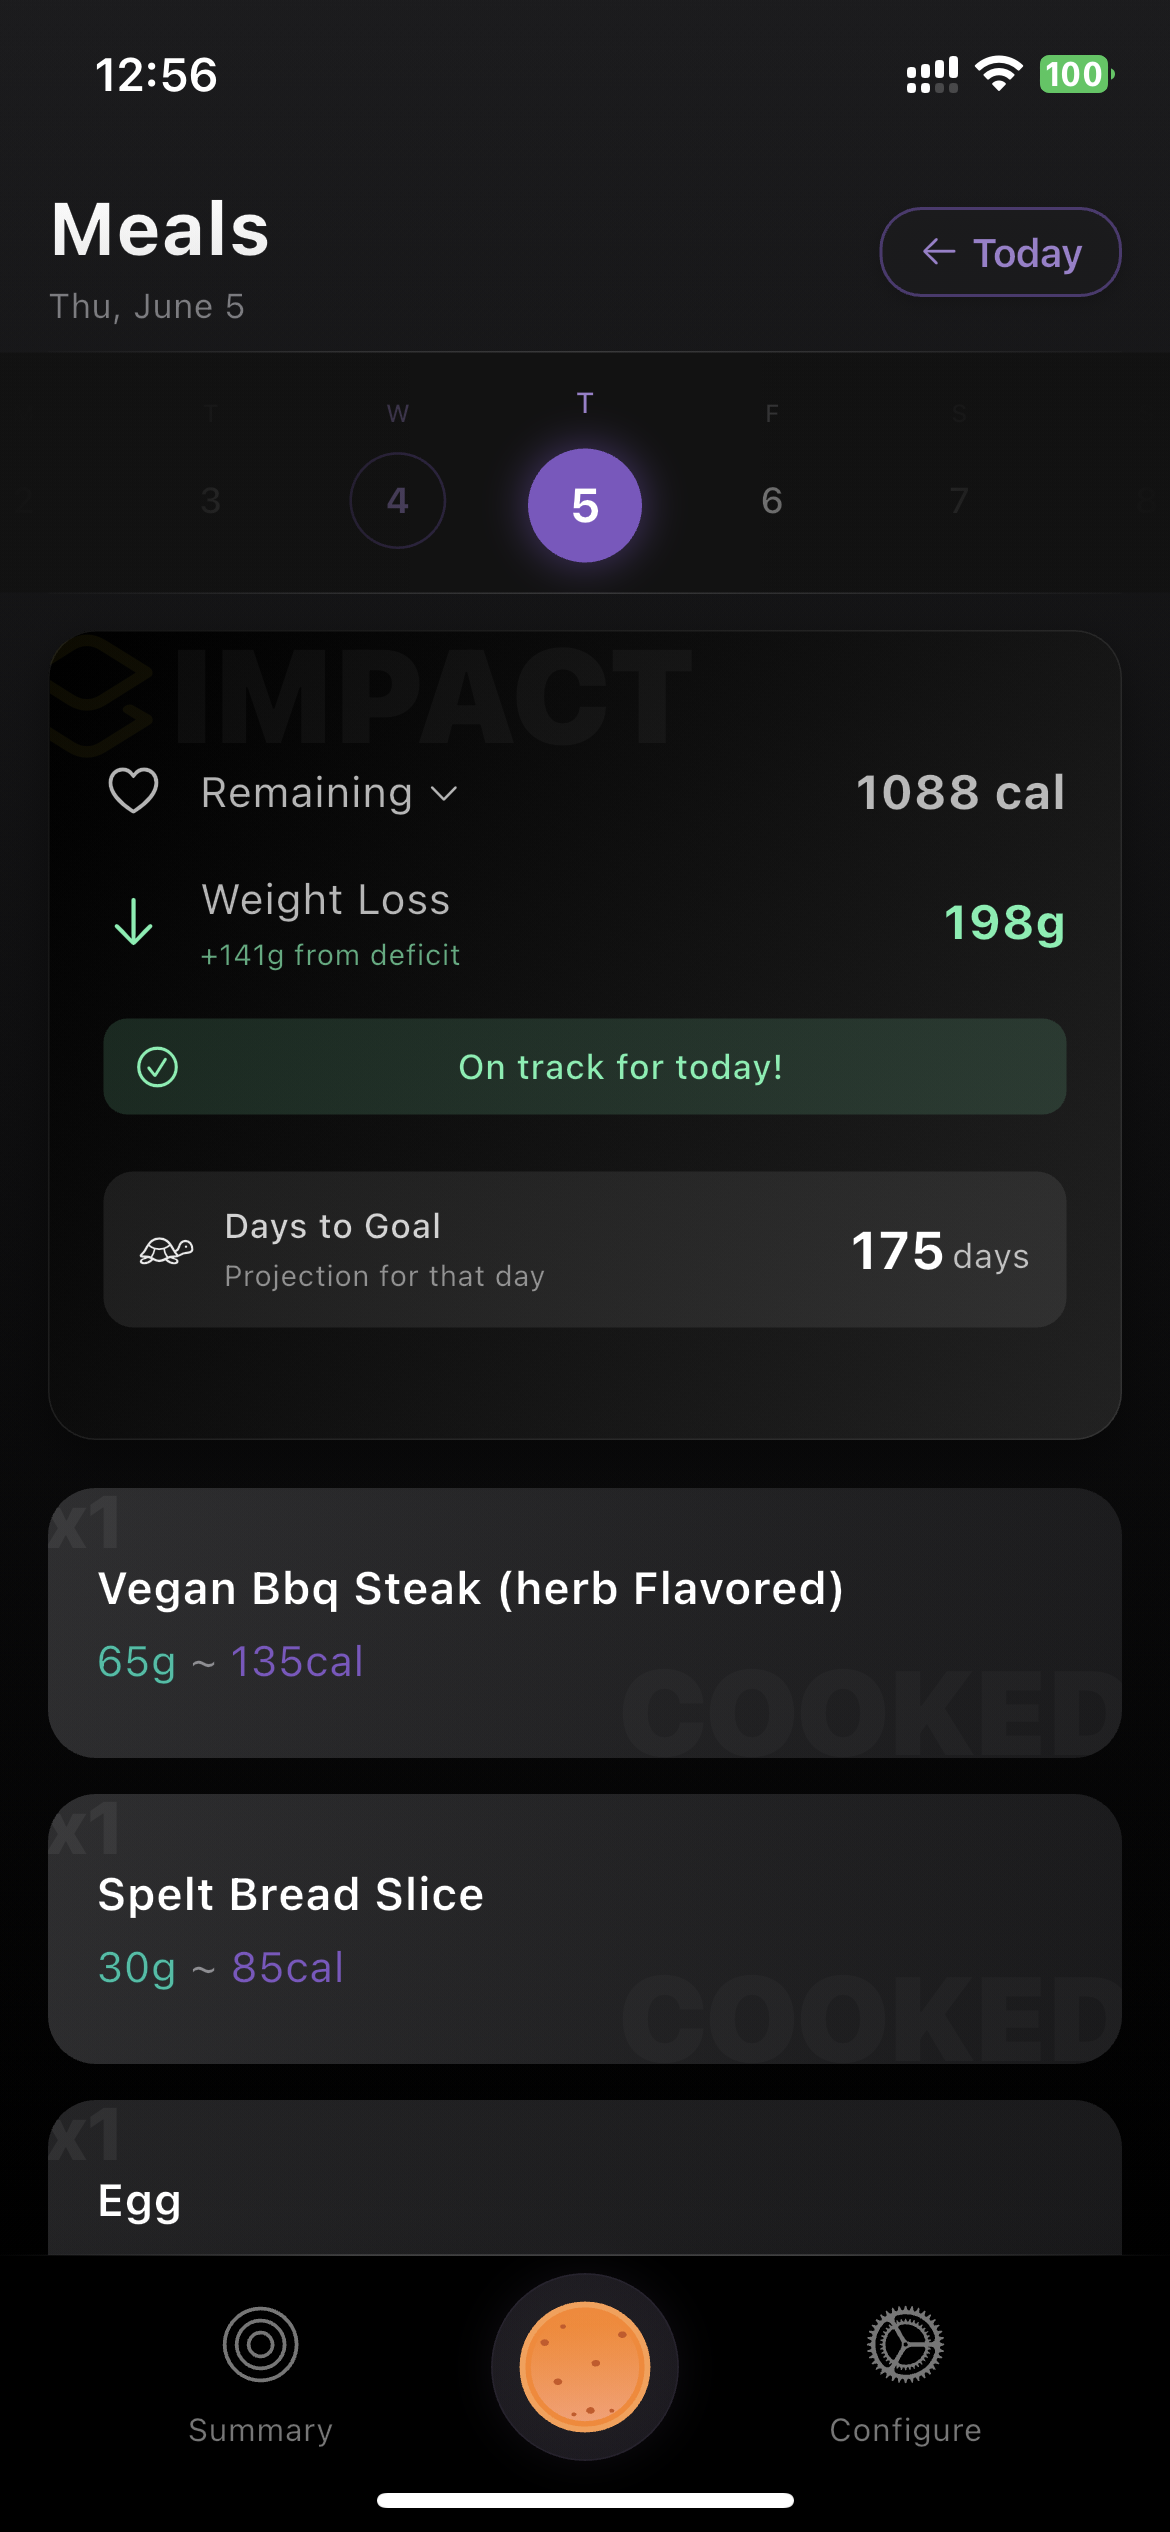Go back to Today
This screenshot has height=2532, width=1170.
click(x=1000, y=252)
